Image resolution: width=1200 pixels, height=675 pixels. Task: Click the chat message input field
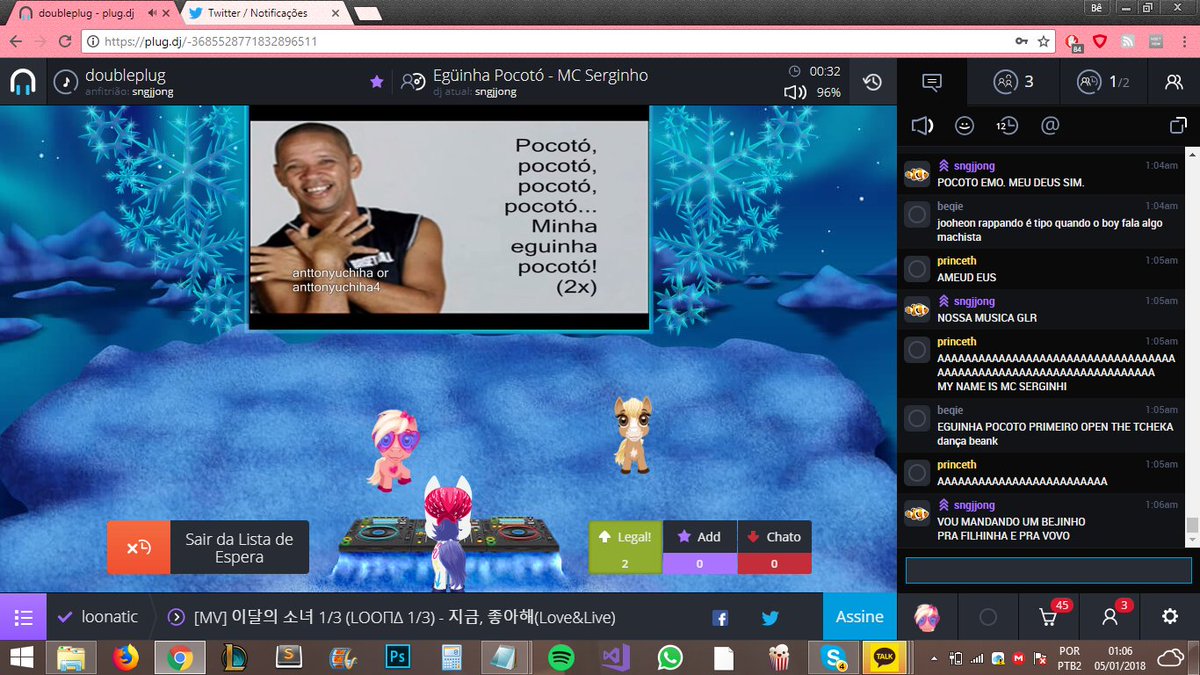[x=1048, y=570]
